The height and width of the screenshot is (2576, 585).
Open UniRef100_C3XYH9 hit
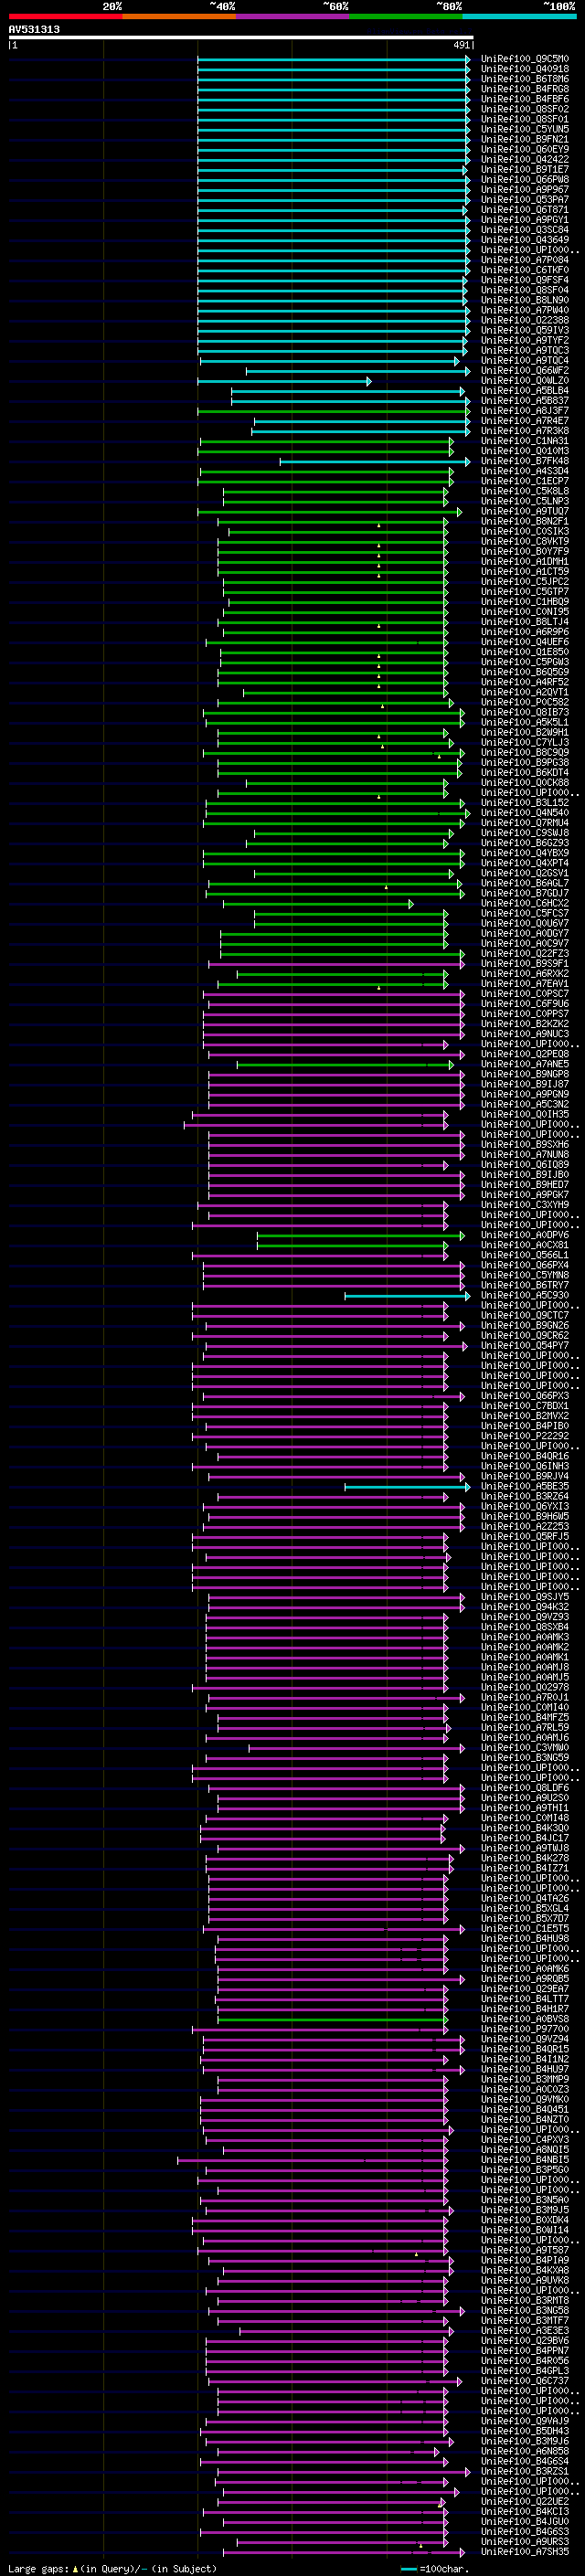(524, 1204)
